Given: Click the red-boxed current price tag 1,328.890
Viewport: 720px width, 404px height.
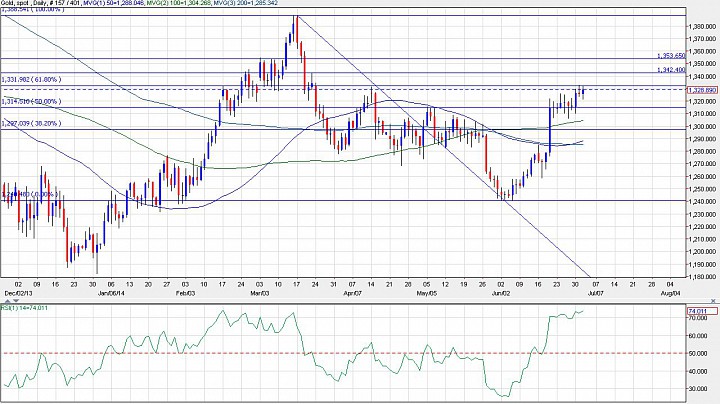Looking at the screenshot, I should point(702,90).
